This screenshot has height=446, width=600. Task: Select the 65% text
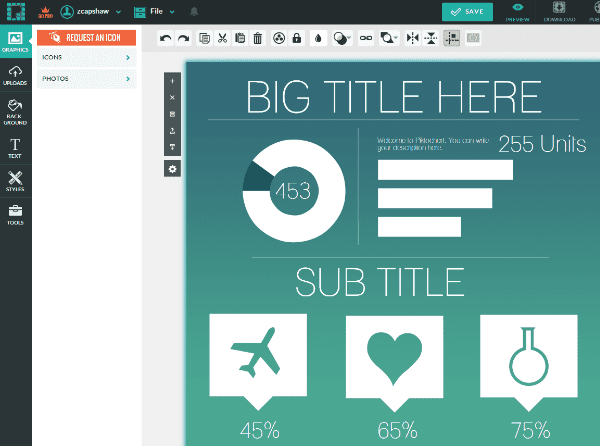[397, 430]
